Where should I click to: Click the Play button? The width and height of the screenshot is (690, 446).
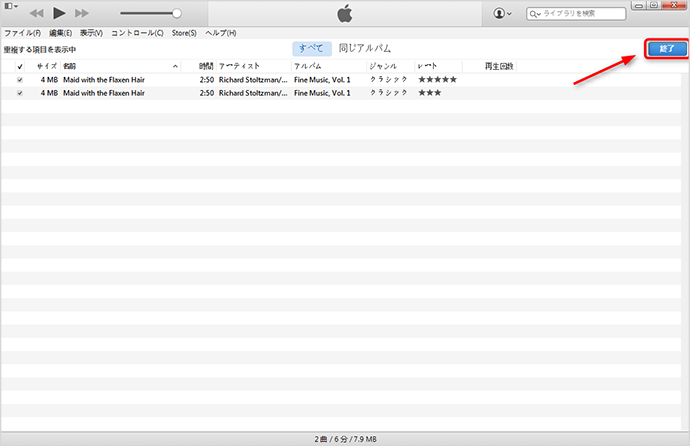click(59, 13)
